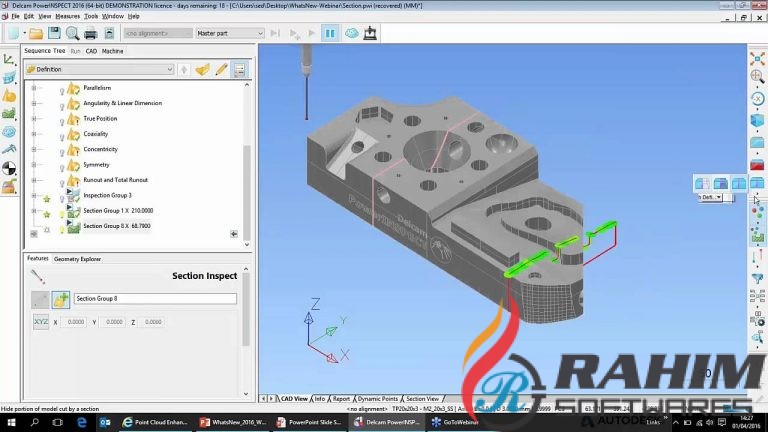Toggle lightbulb visibility for Section Group 8
The image size is (768, 432).
pos(62,229)
